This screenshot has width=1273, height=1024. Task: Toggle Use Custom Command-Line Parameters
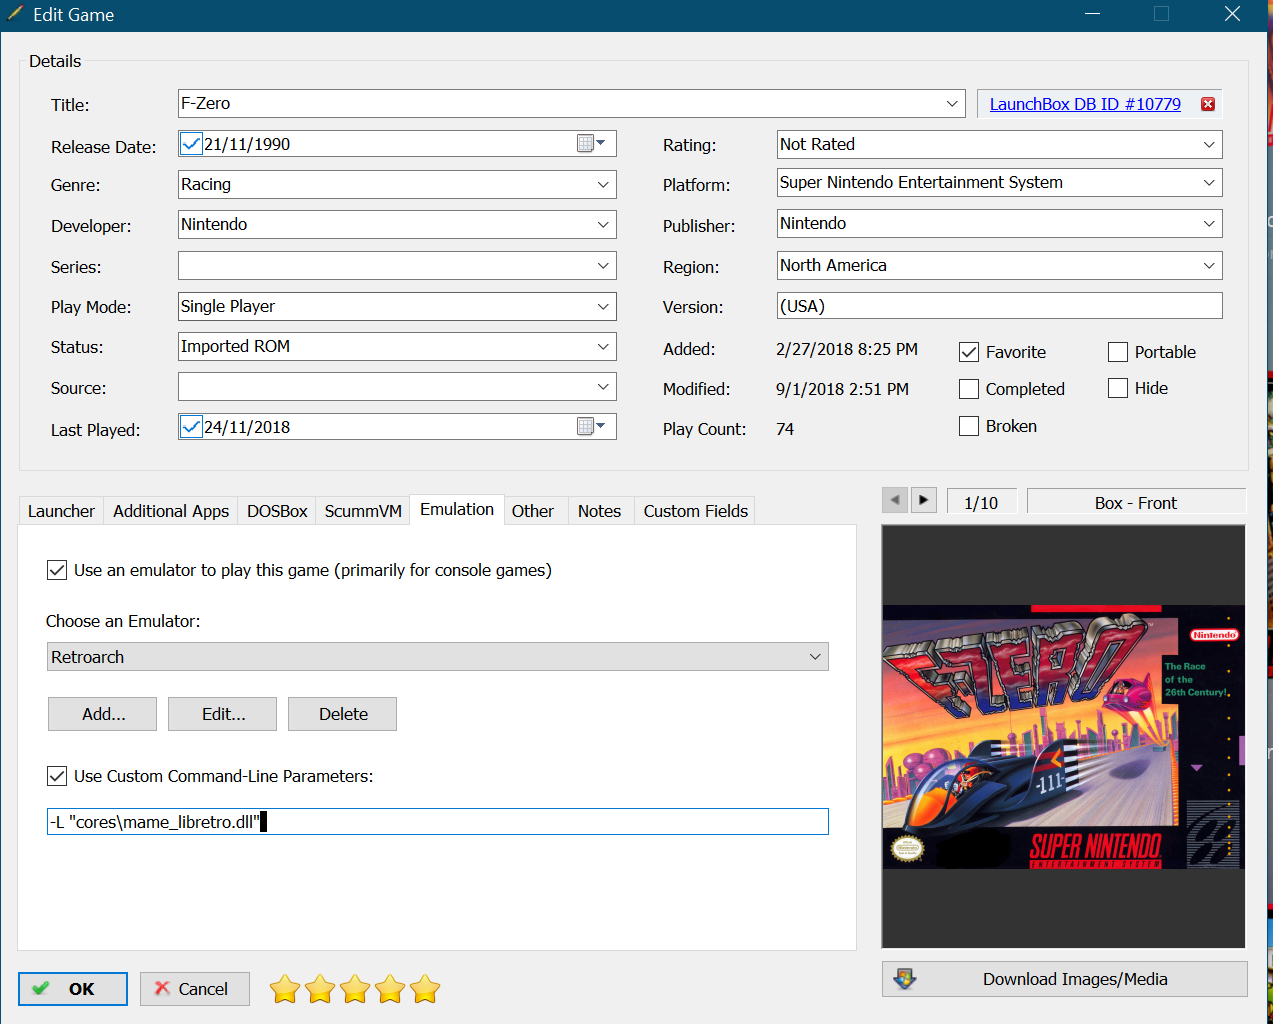[x=57, y=776]
